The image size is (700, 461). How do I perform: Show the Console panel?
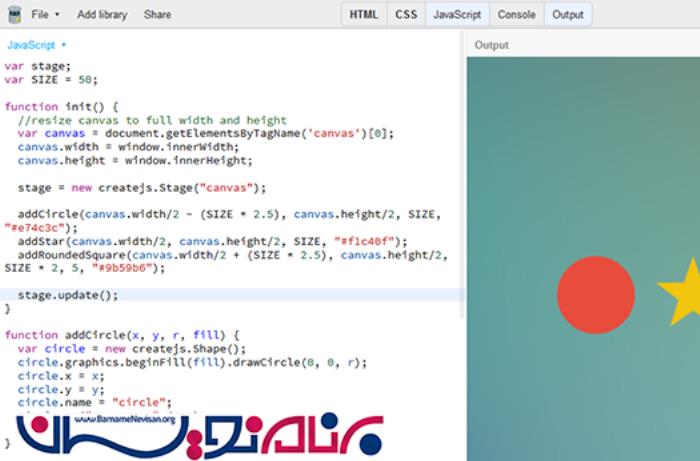(x=516, y=15)
